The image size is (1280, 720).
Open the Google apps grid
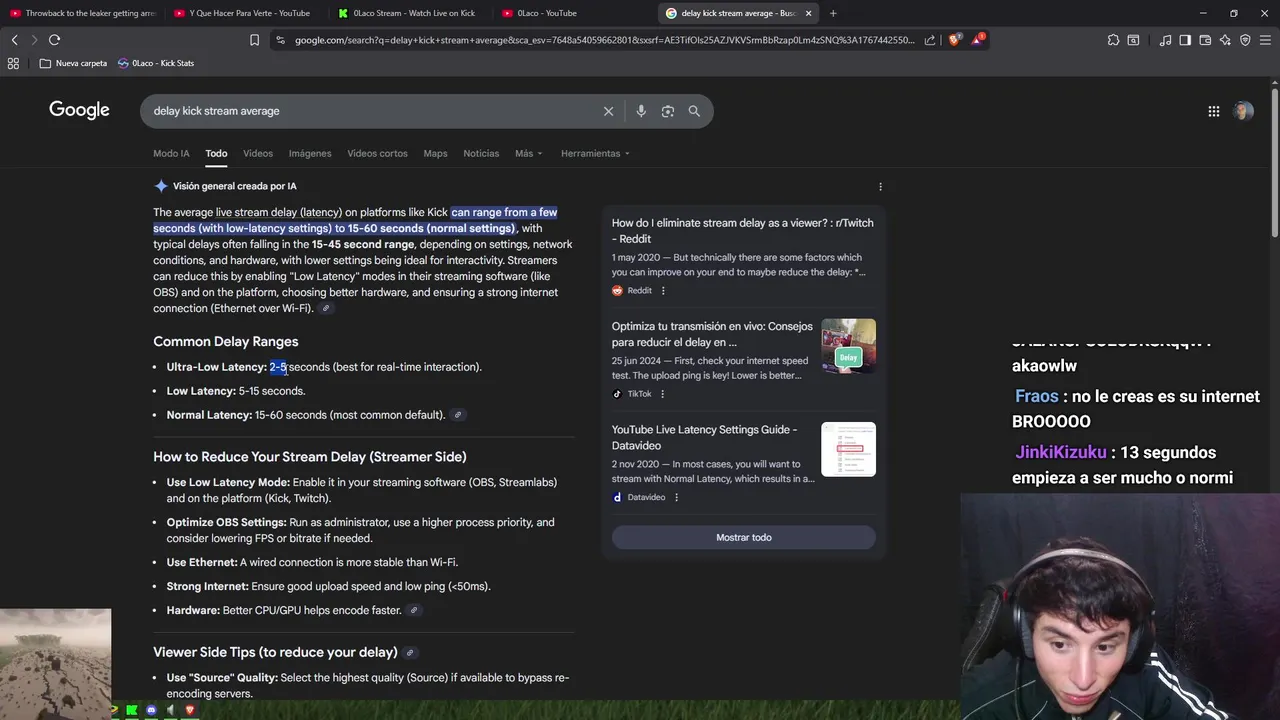coord(1214,111)
